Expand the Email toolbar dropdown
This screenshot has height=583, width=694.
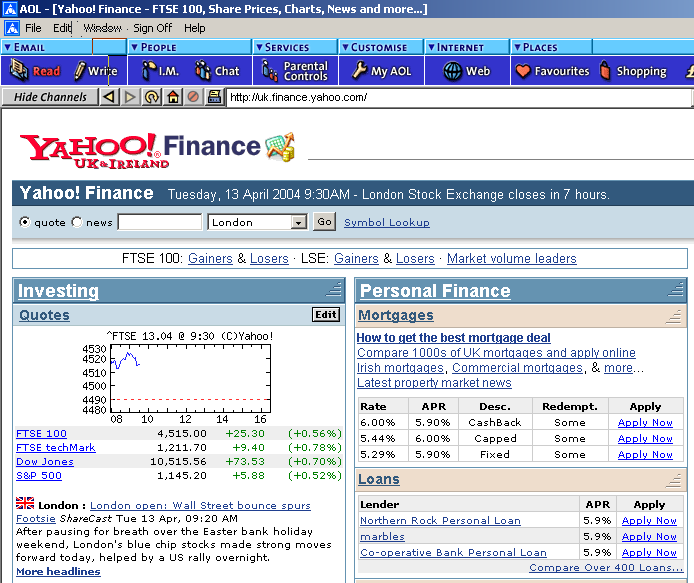[8, 47]
